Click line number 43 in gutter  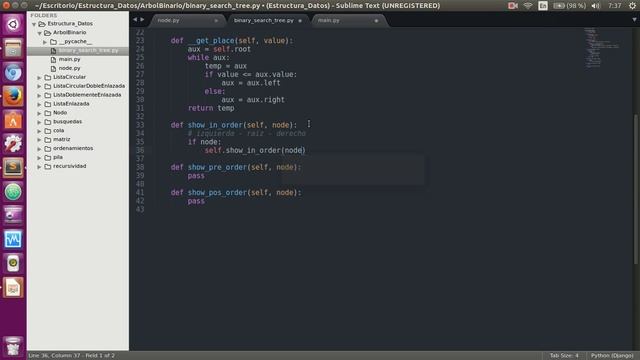tap(140, 209)
